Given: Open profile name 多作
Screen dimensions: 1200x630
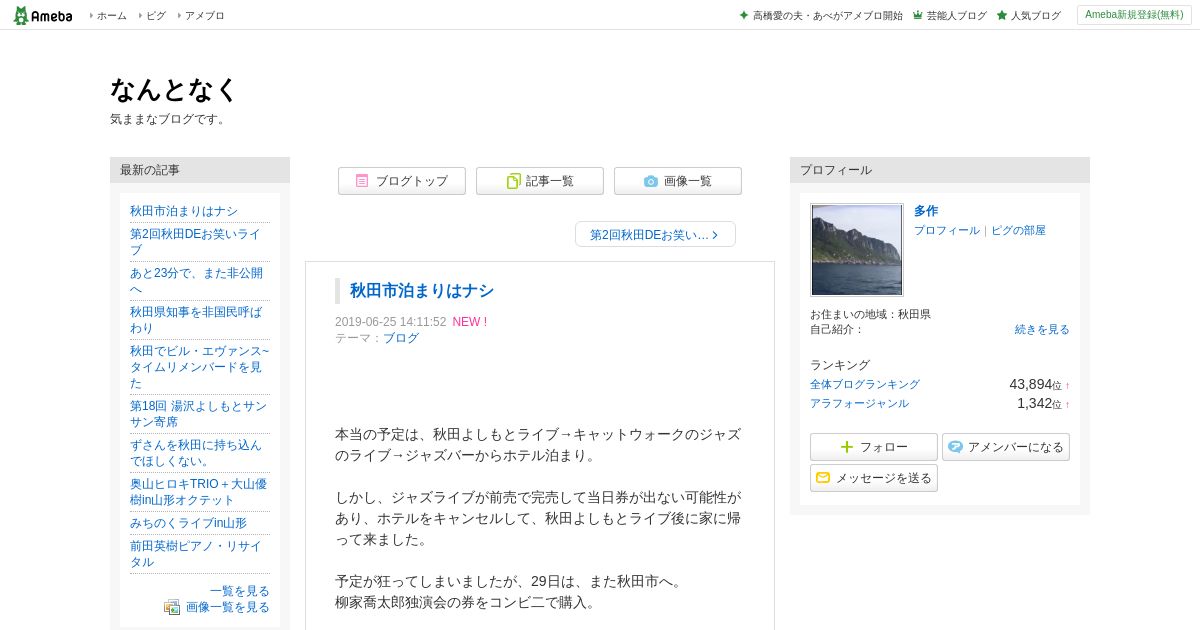Looking at the screenshot, I should (926, 211).
